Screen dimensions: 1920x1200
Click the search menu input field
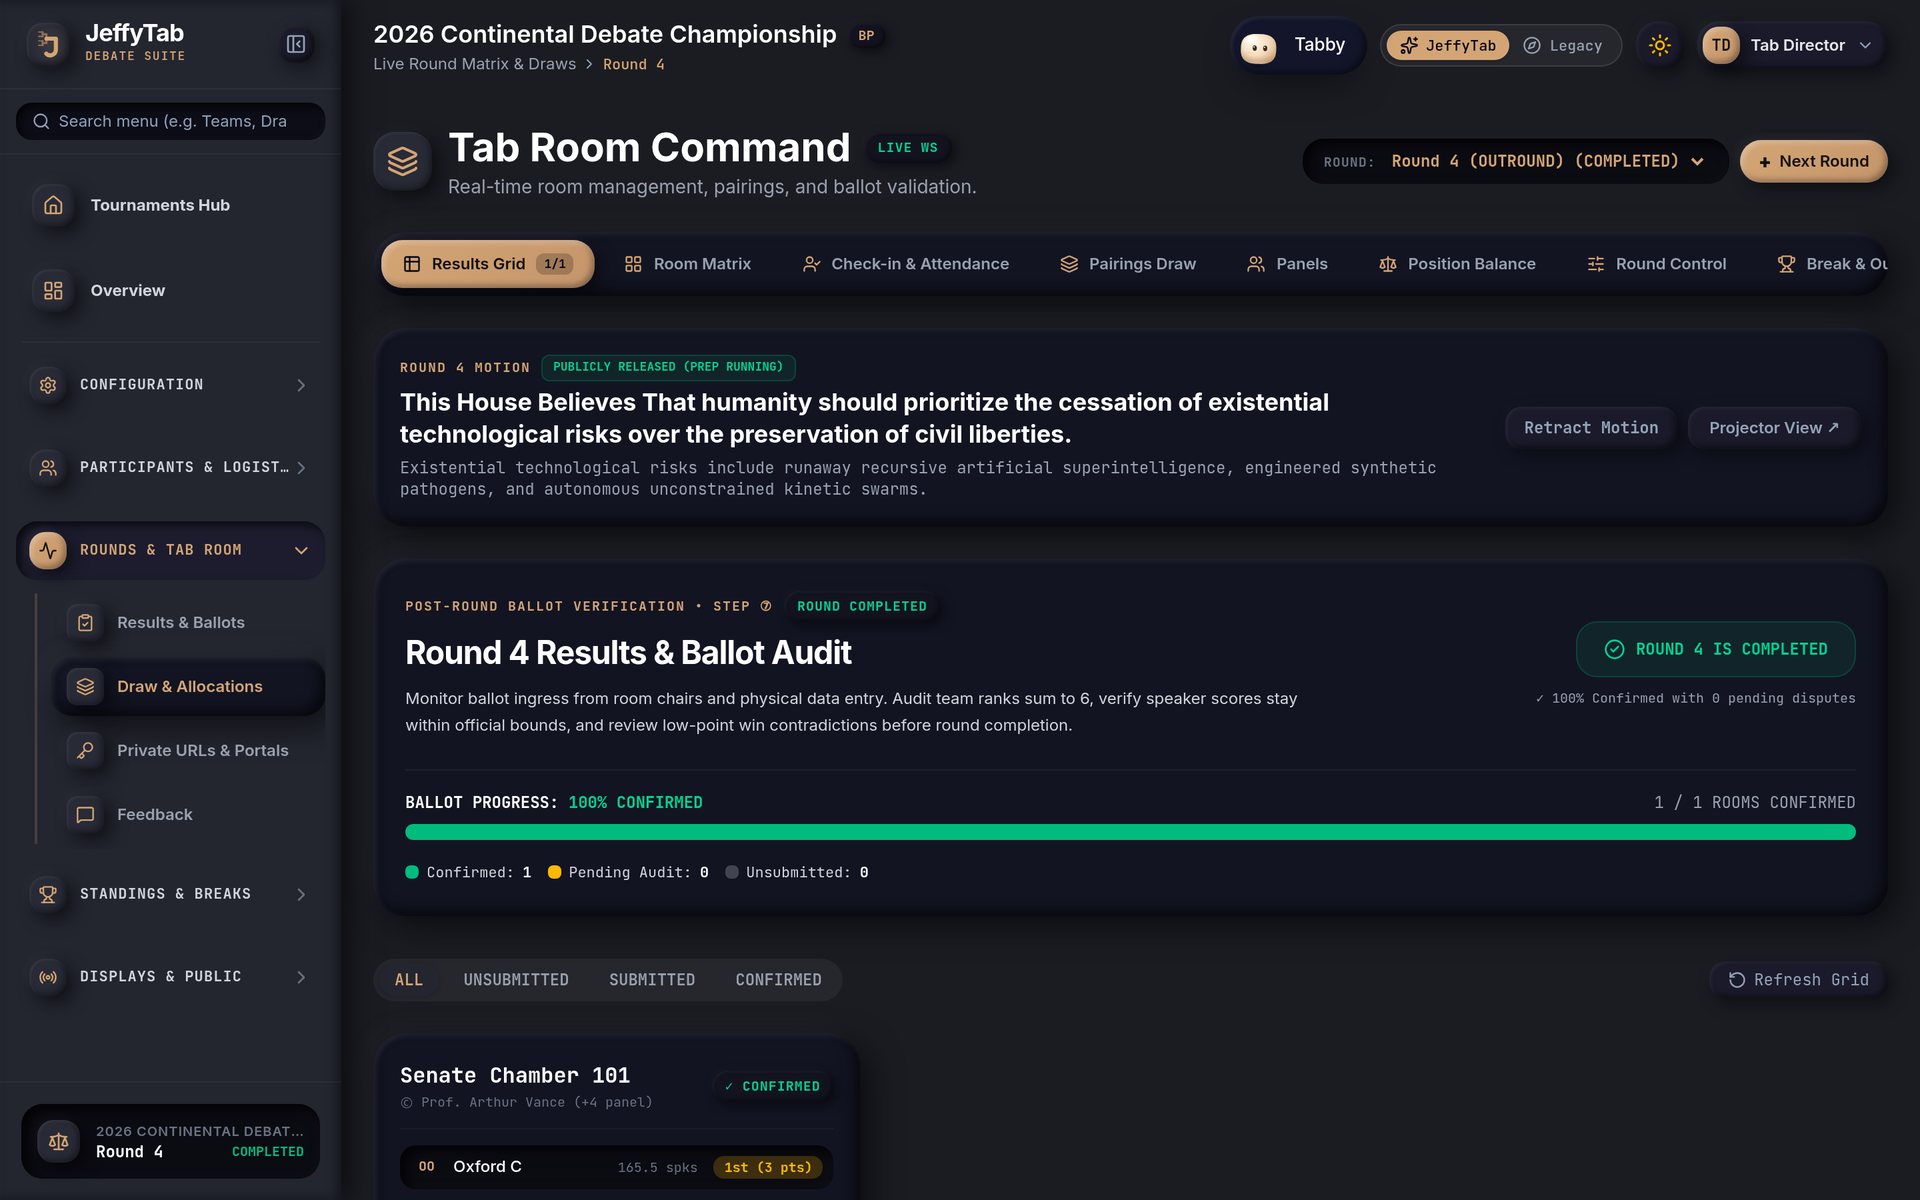(x=170, y=121)
